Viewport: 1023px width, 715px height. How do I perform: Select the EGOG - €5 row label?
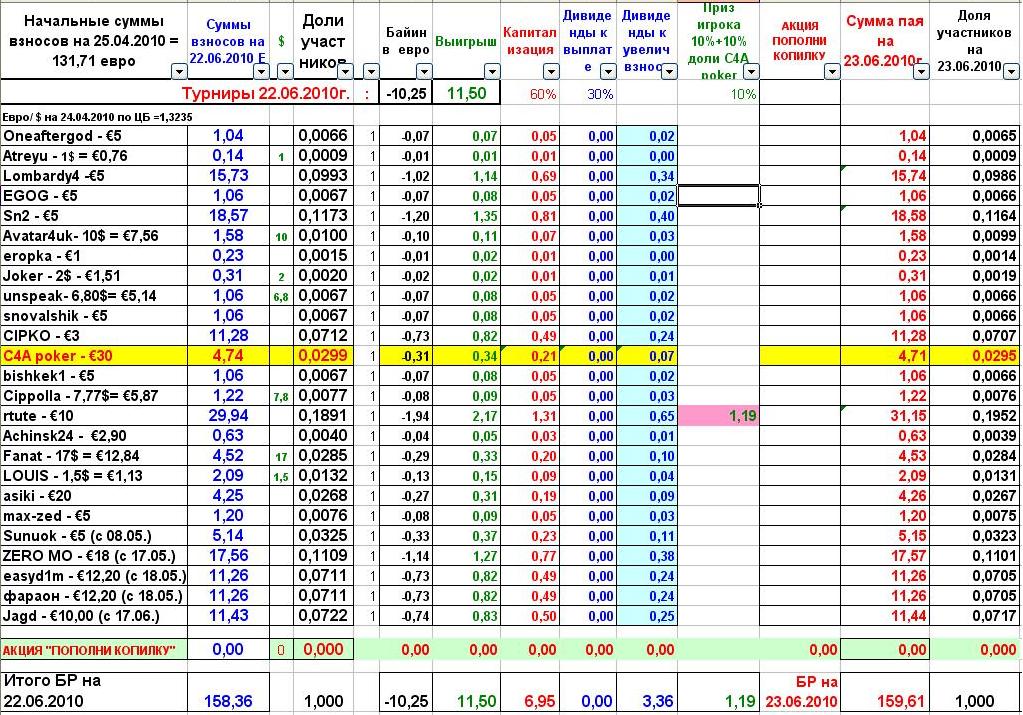[x=94, y=196]
